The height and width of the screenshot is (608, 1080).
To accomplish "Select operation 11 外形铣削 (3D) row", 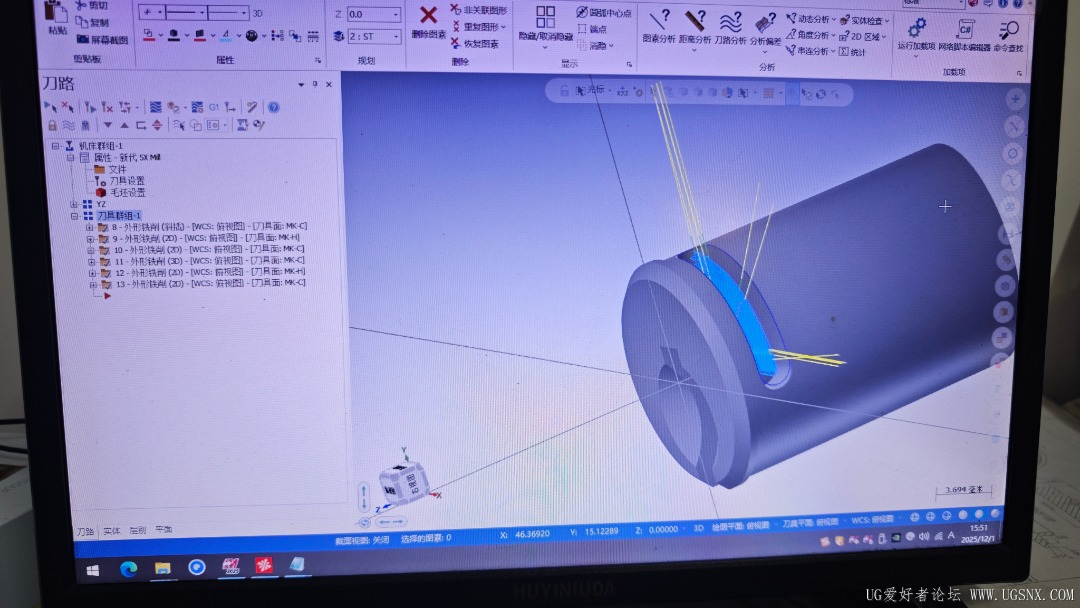I will pyautogui.click(x=209, y=261).
